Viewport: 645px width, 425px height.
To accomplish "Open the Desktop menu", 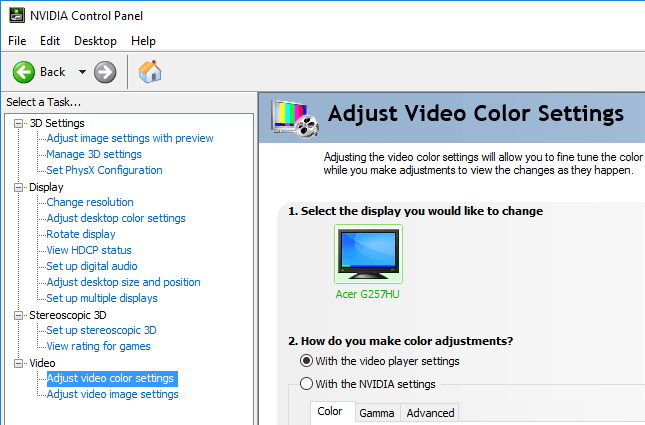I will pyautogui.click(x=95, y=41).
